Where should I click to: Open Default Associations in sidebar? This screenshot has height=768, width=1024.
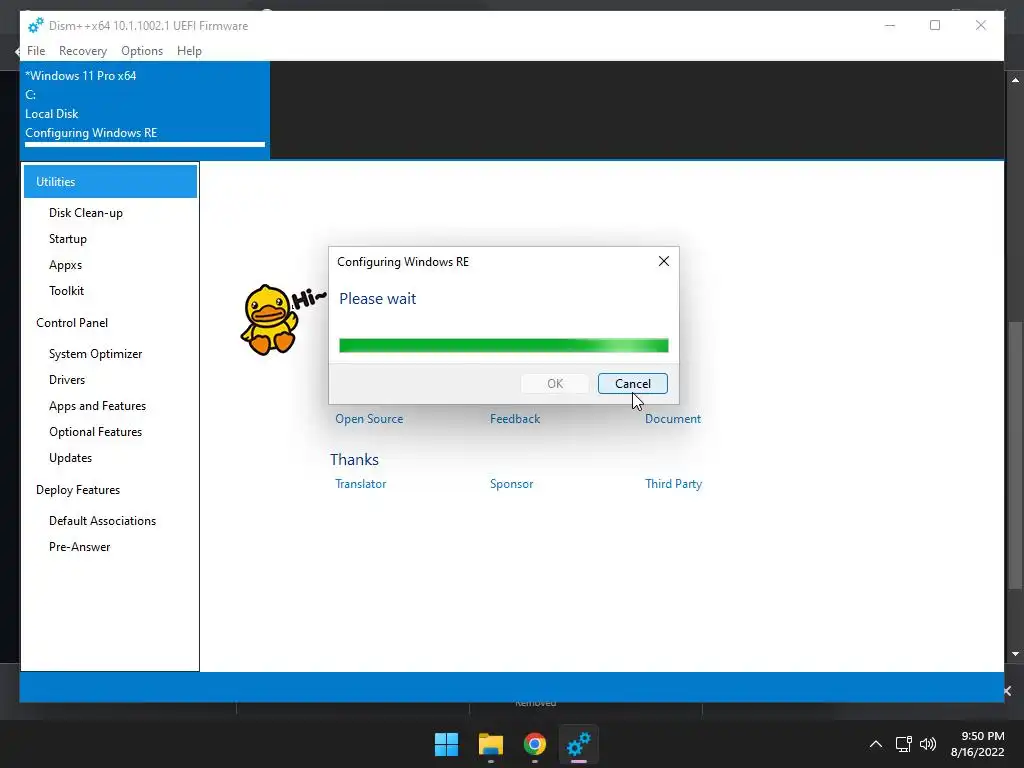click(x=103, y=521)
